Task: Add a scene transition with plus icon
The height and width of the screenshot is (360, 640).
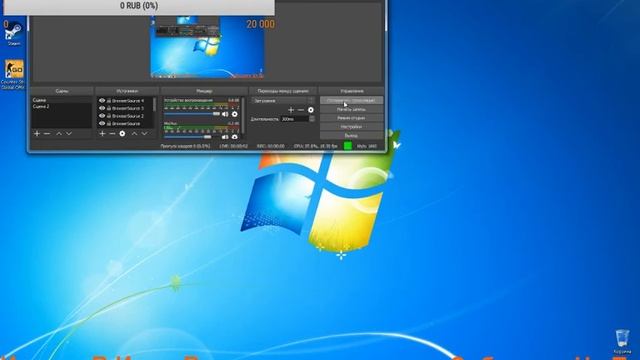Action: click(x=291, y=110)
